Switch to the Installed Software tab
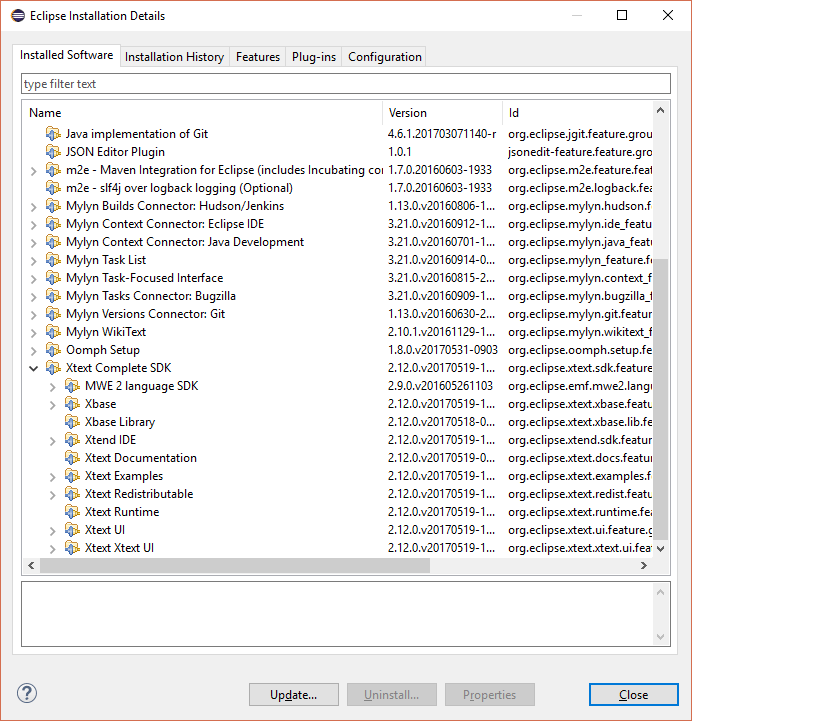 (66, 55)
